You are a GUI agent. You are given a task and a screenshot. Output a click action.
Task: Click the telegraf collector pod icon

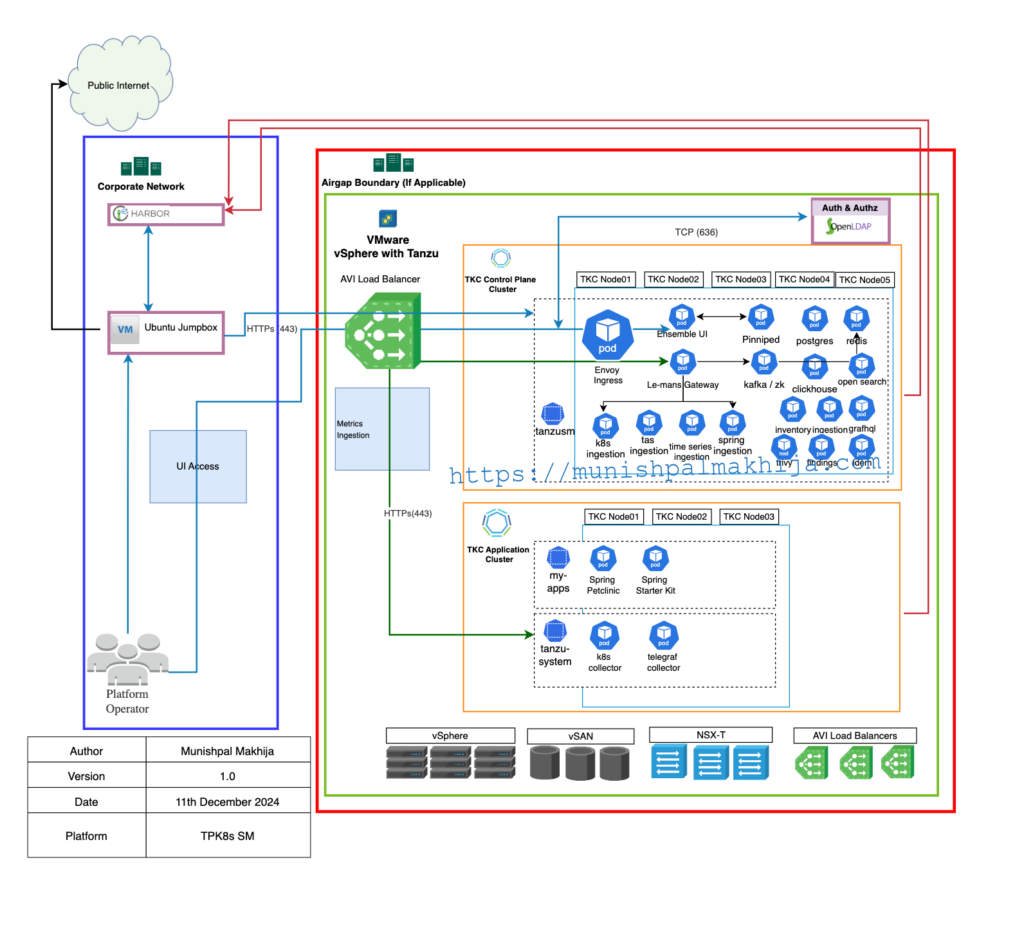click(x=664, y=635)
